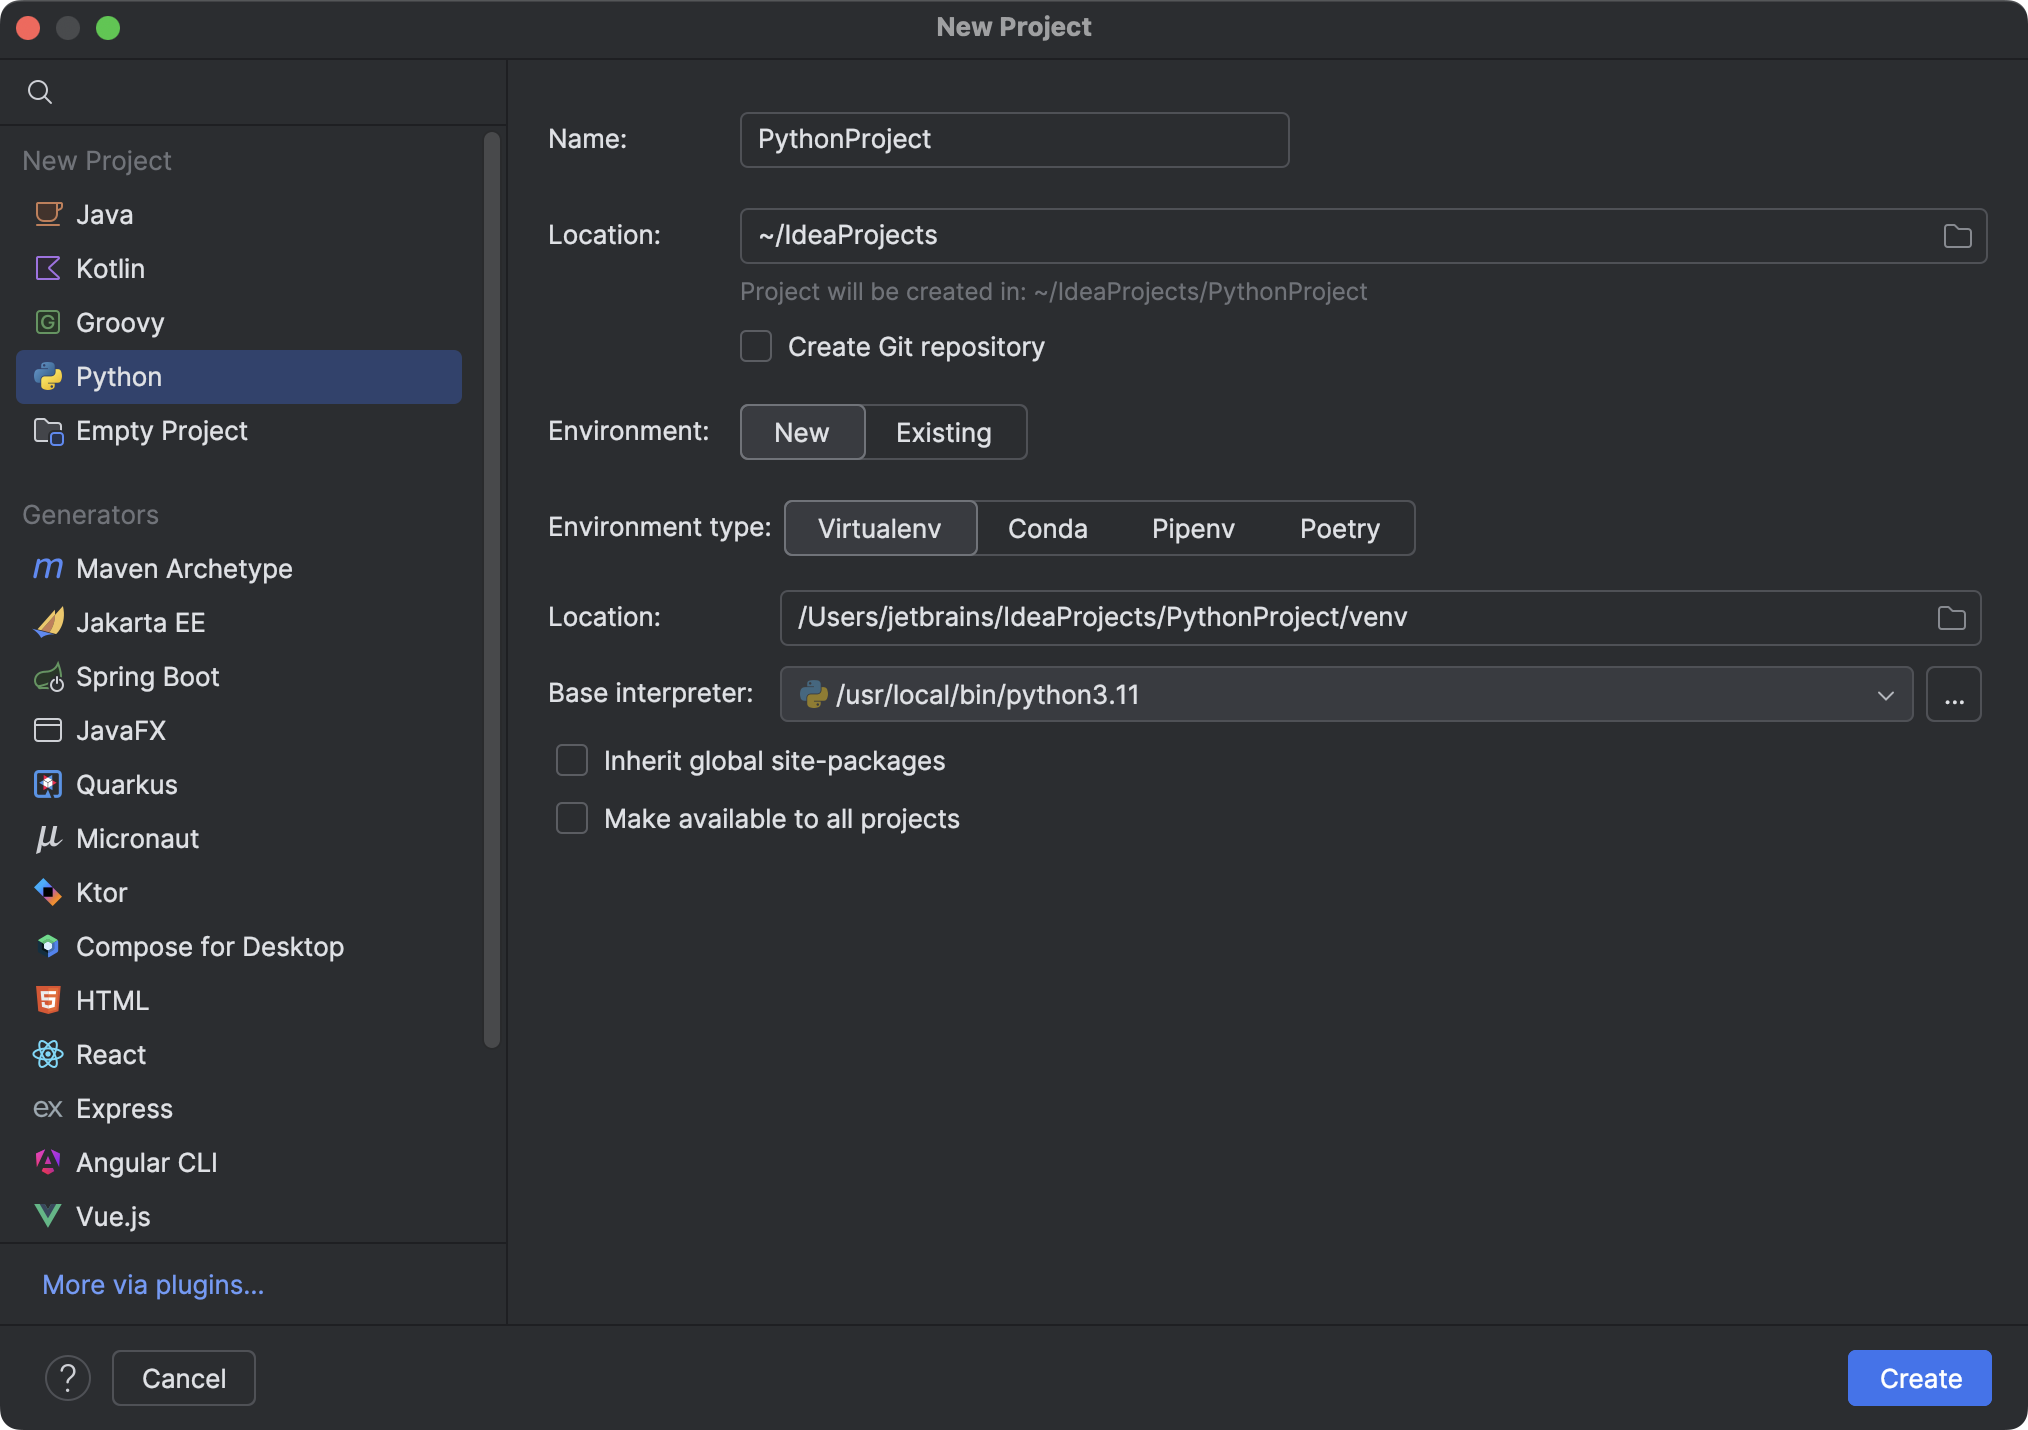Screen dimensions: 2028x1430
Task: Choose the Groovy generator icon
Action: [x=47, y=322]
